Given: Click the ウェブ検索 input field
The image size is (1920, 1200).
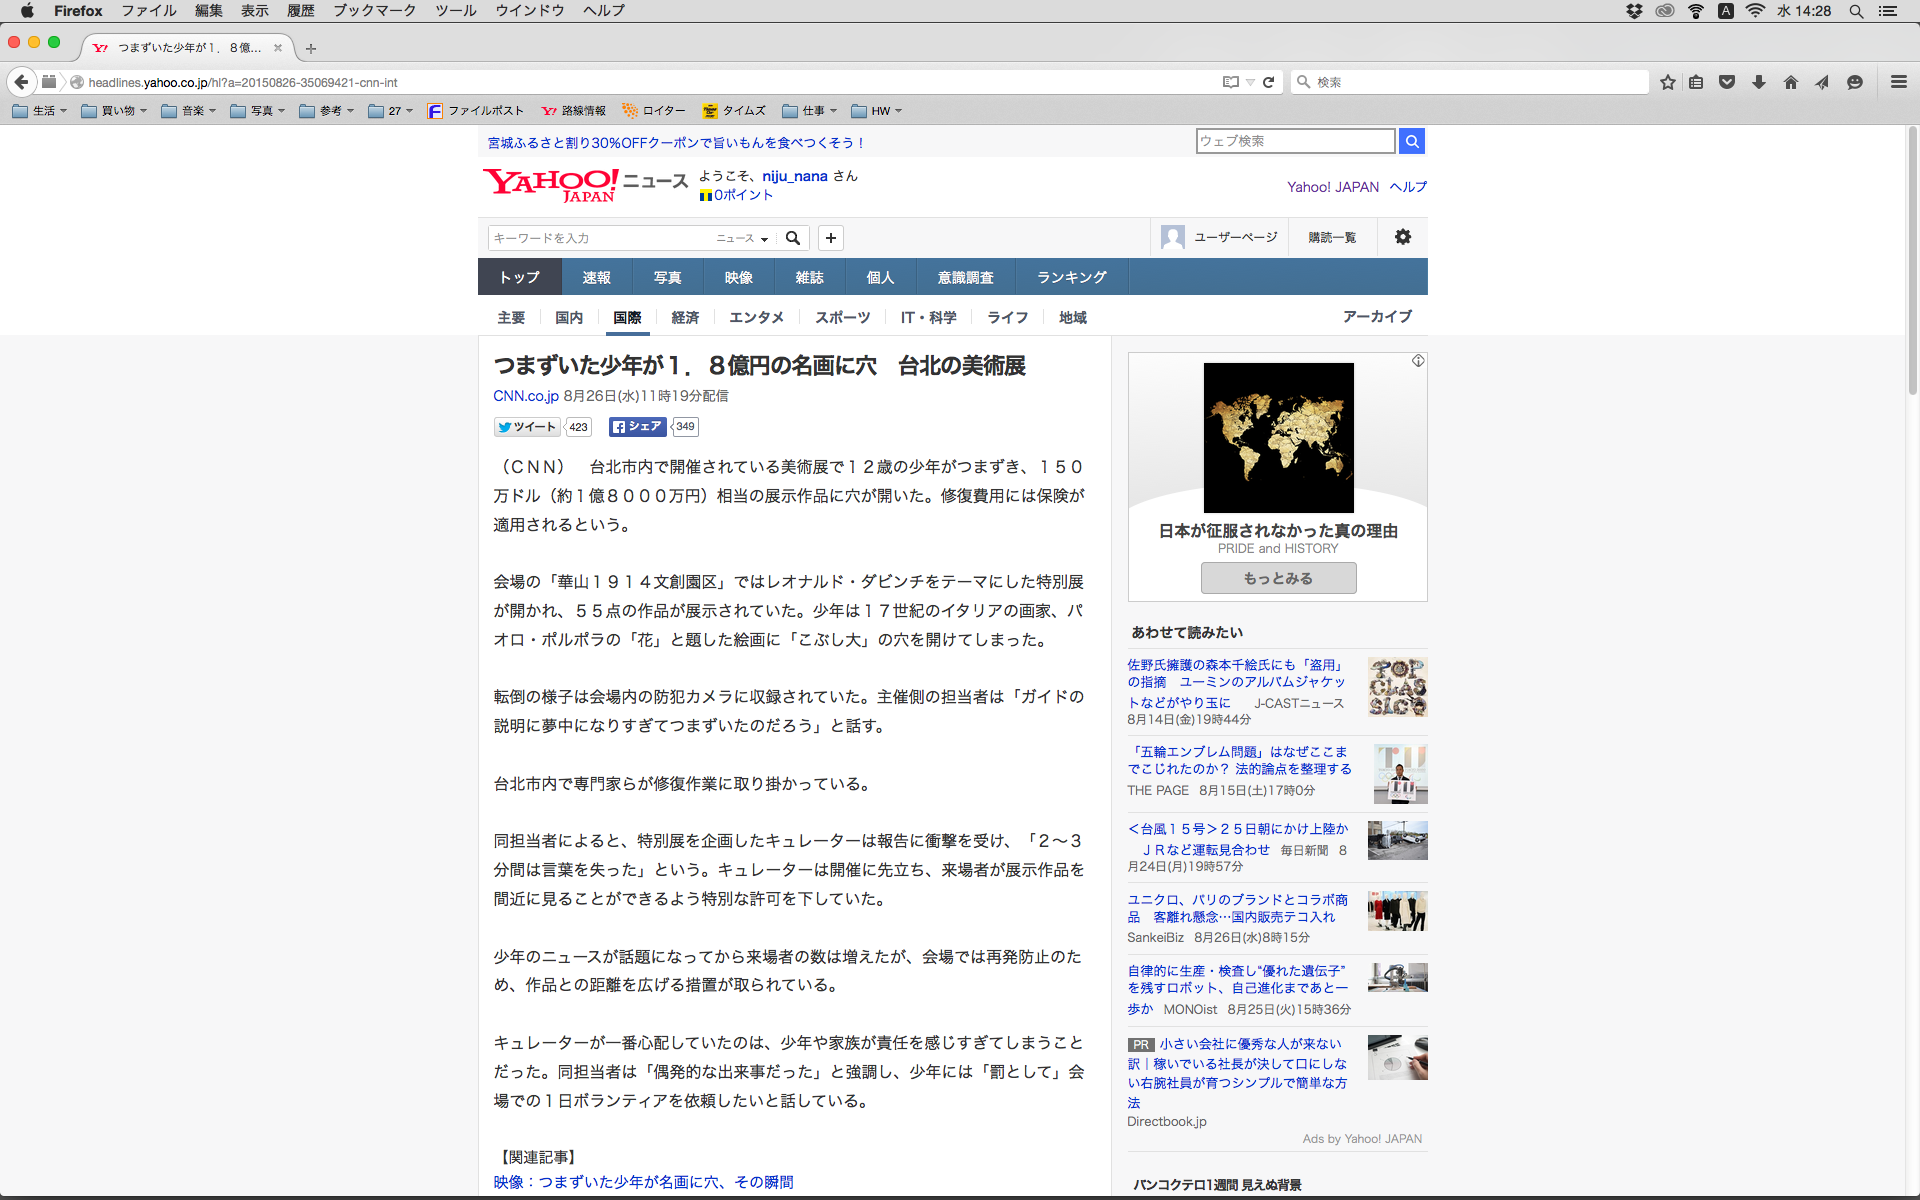Looking at the screenshot, I should click(1295, 141).
